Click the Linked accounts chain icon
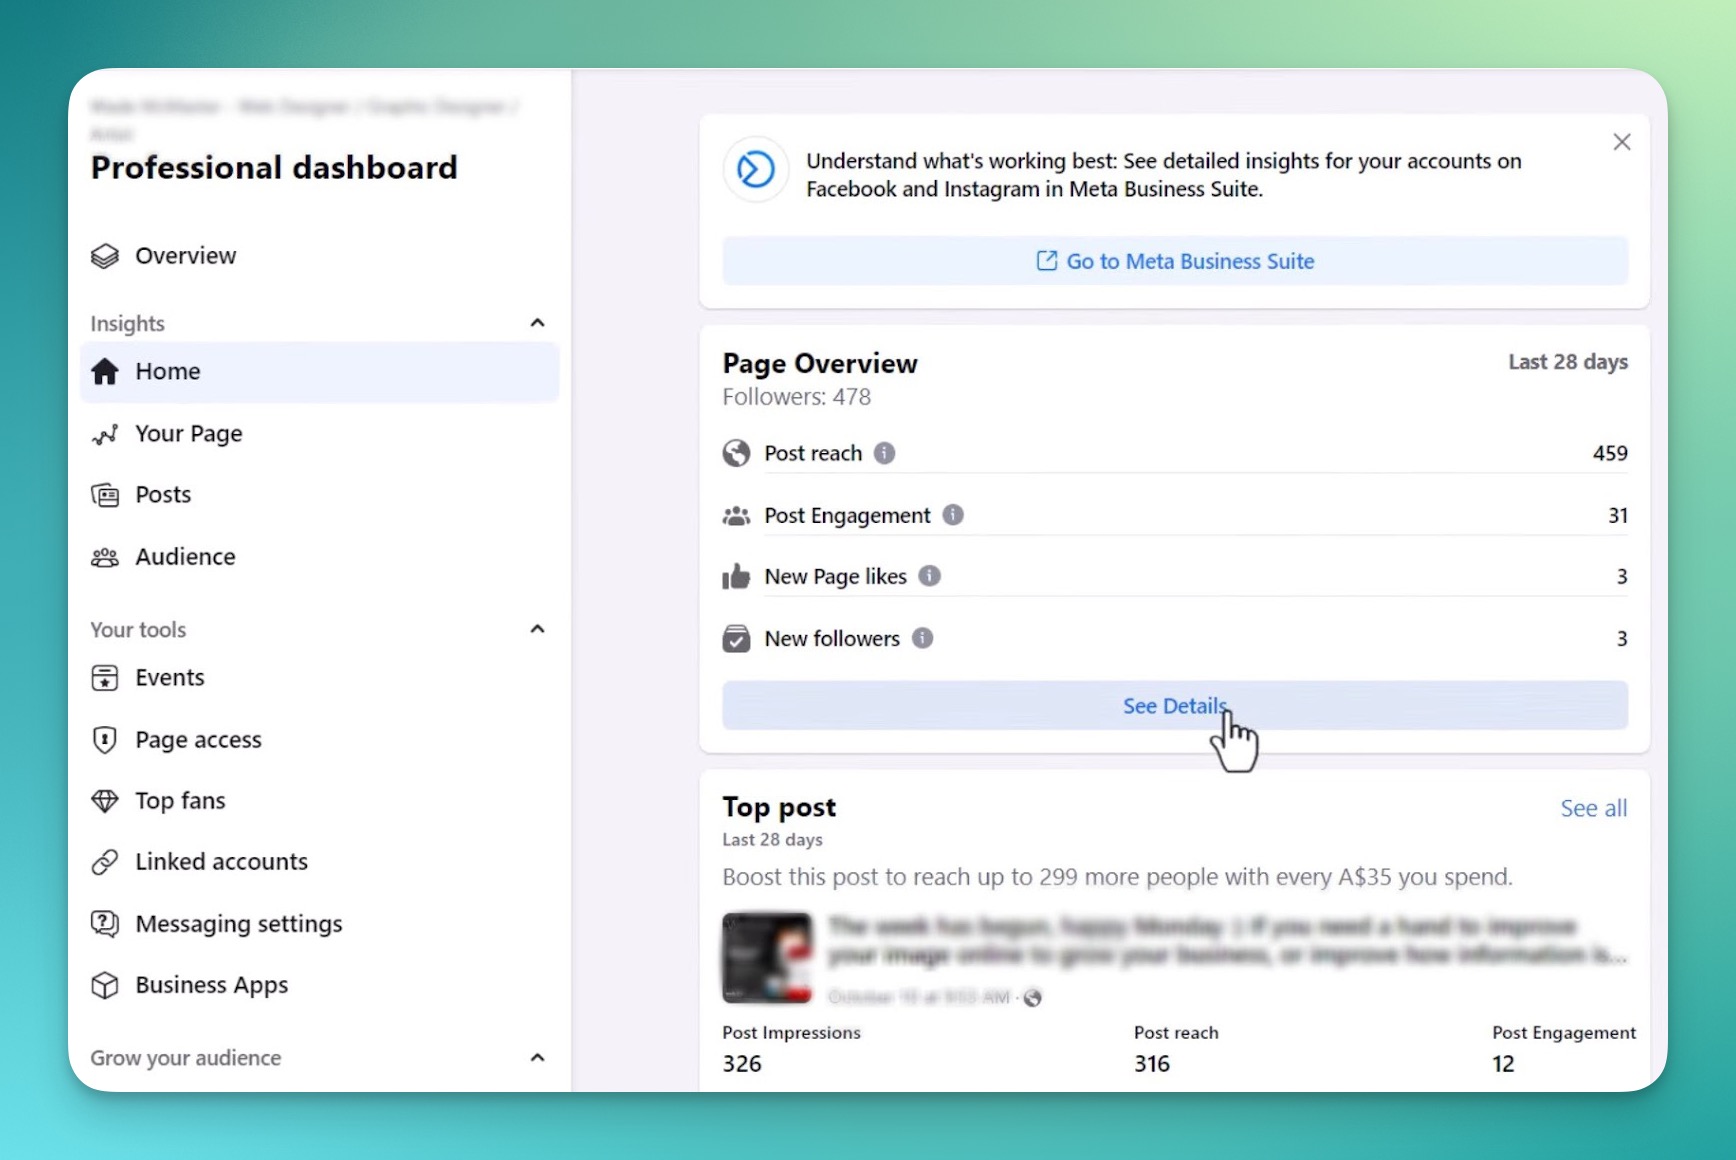 pyautogui.click(x=106, y=861)
